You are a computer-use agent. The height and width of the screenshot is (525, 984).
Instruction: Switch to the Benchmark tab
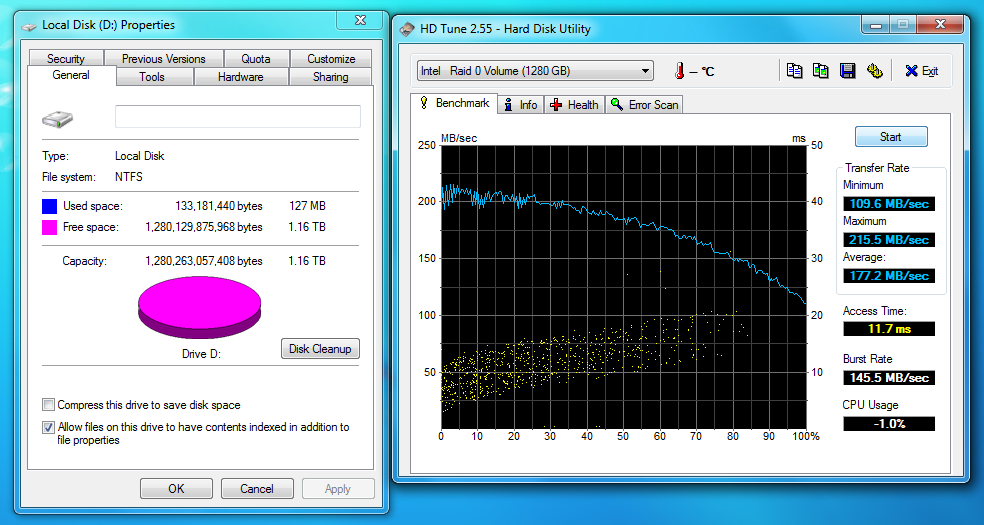(454, 103)
